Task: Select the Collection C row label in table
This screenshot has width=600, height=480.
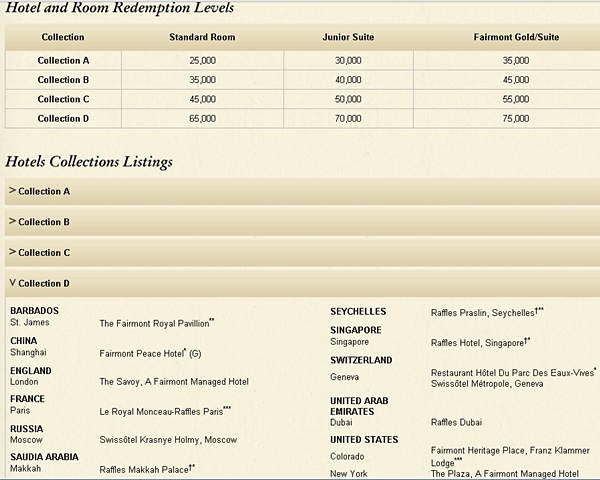Action: 63,99
